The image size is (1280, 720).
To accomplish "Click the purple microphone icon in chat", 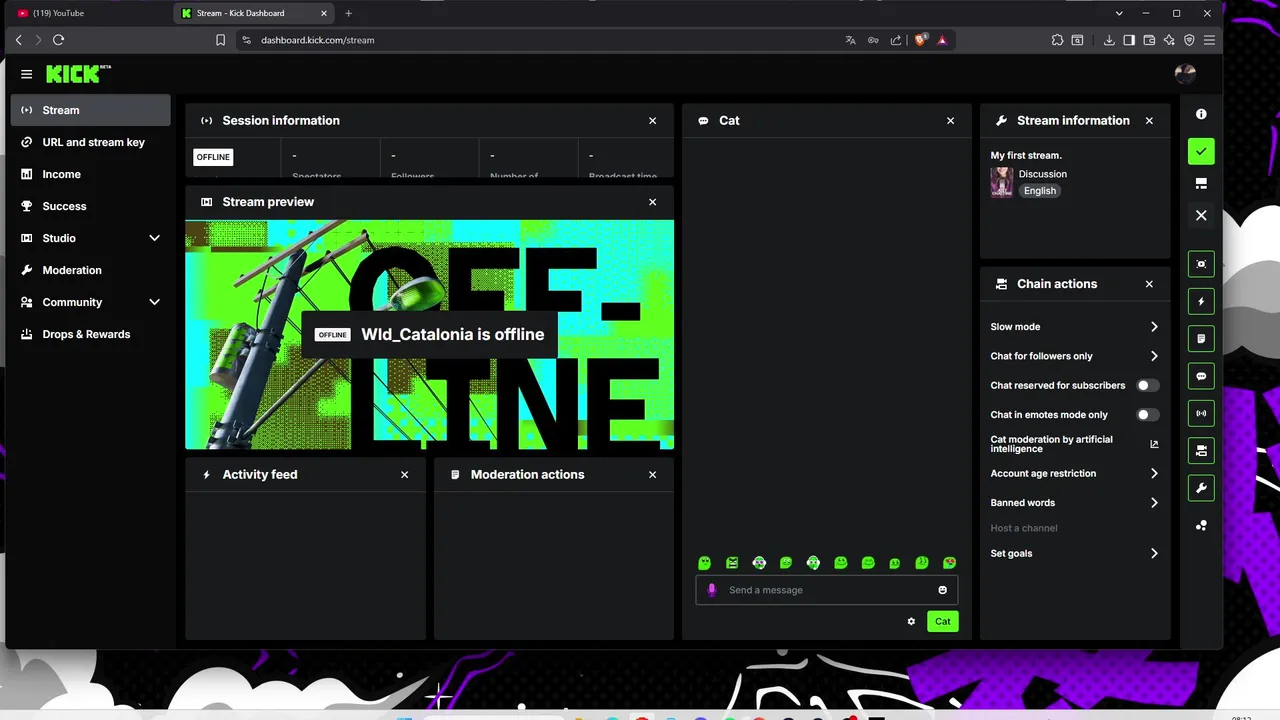I will click(712, 590).
